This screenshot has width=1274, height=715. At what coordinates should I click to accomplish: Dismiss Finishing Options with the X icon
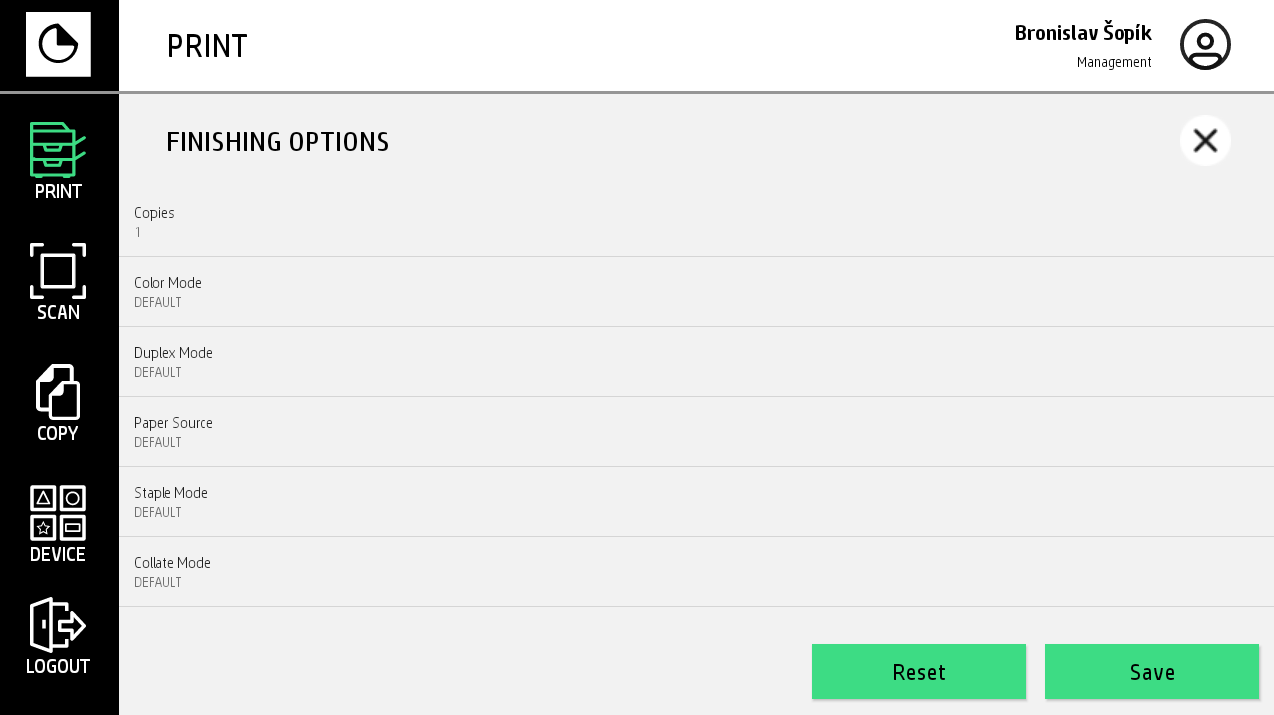click(x=1205, y=140)
